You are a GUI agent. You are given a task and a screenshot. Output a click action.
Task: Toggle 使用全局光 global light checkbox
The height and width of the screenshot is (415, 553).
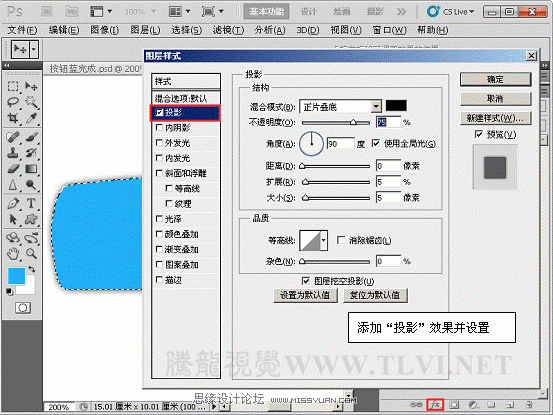376,143
